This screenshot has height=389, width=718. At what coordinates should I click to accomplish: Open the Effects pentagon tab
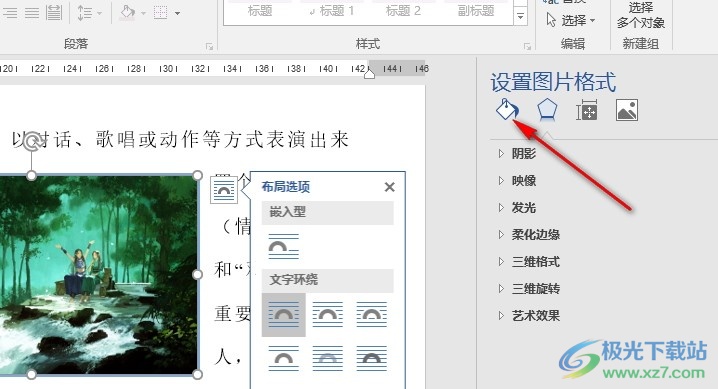547,110
